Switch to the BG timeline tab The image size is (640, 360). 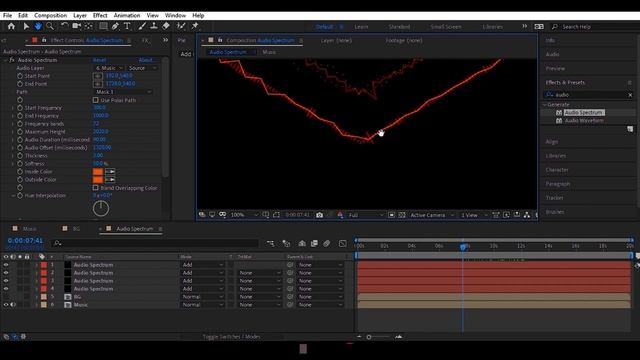click(76, 229)
